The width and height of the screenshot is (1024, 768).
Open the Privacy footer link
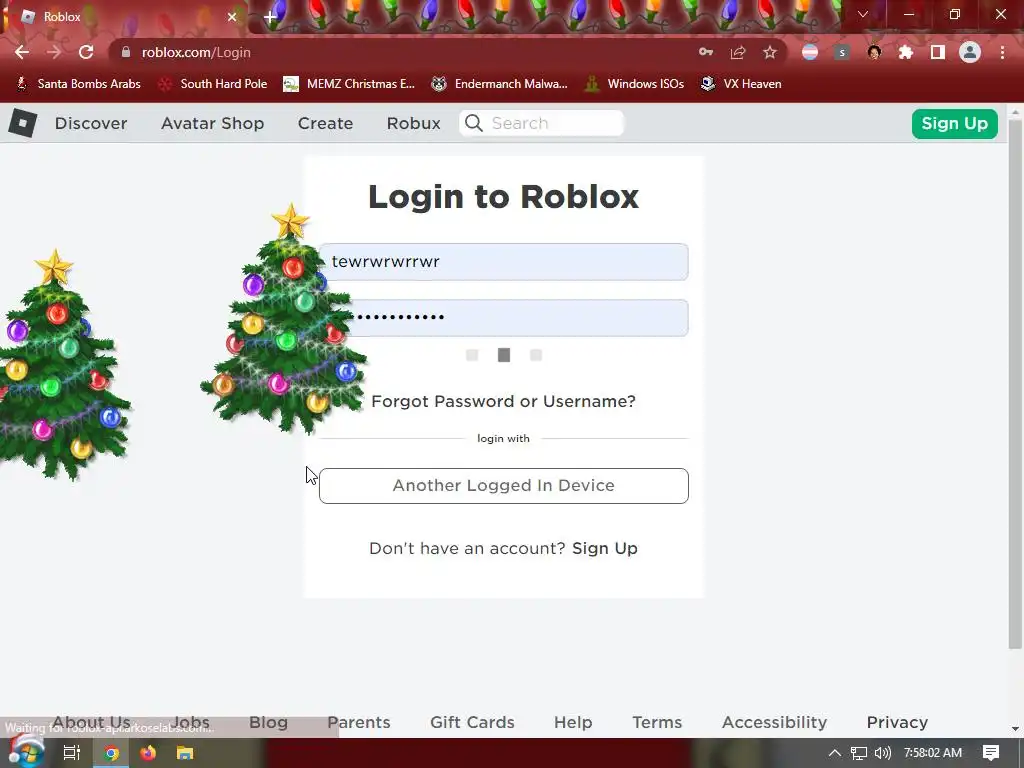point(897,722)
